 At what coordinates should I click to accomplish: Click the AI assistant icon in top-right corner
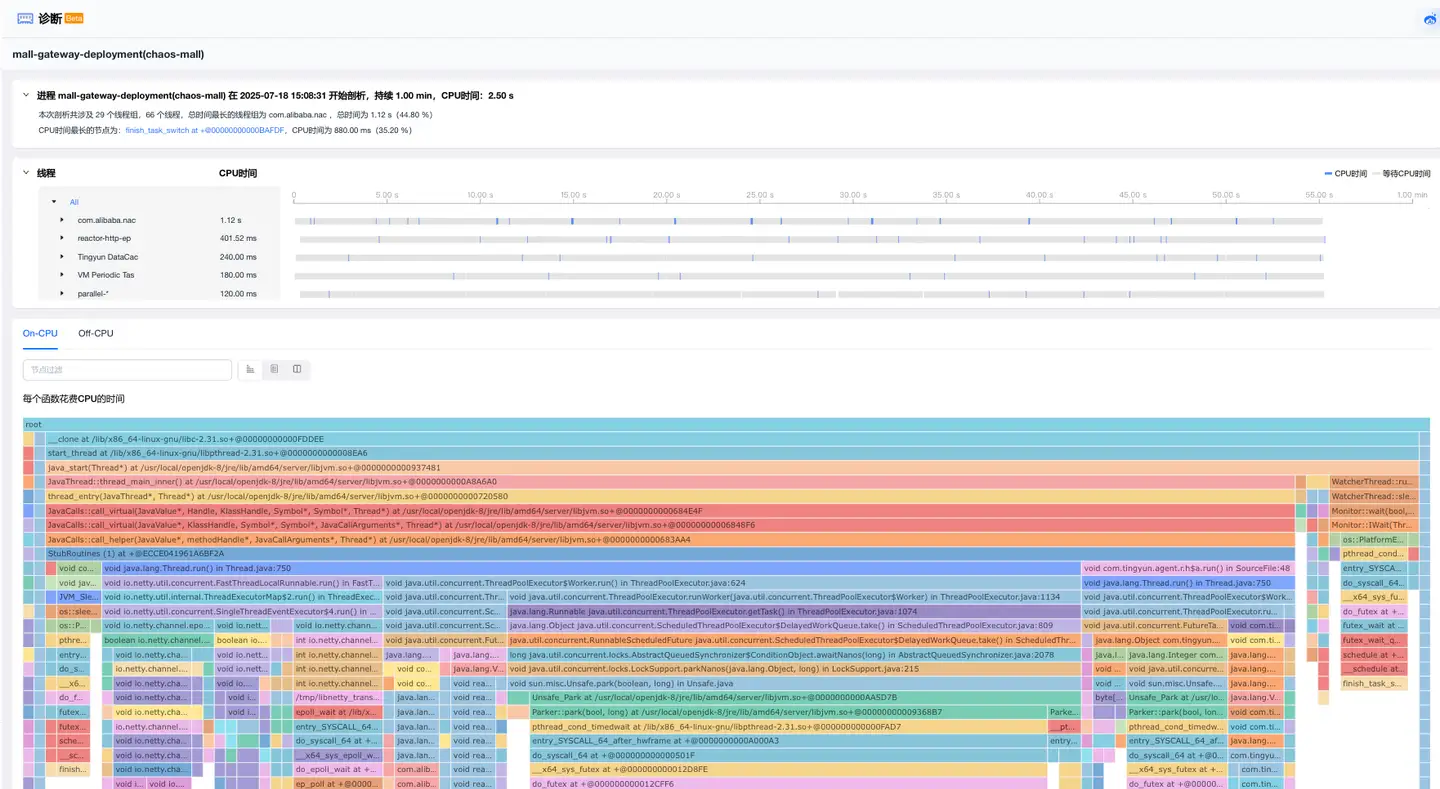point(1430,19)
